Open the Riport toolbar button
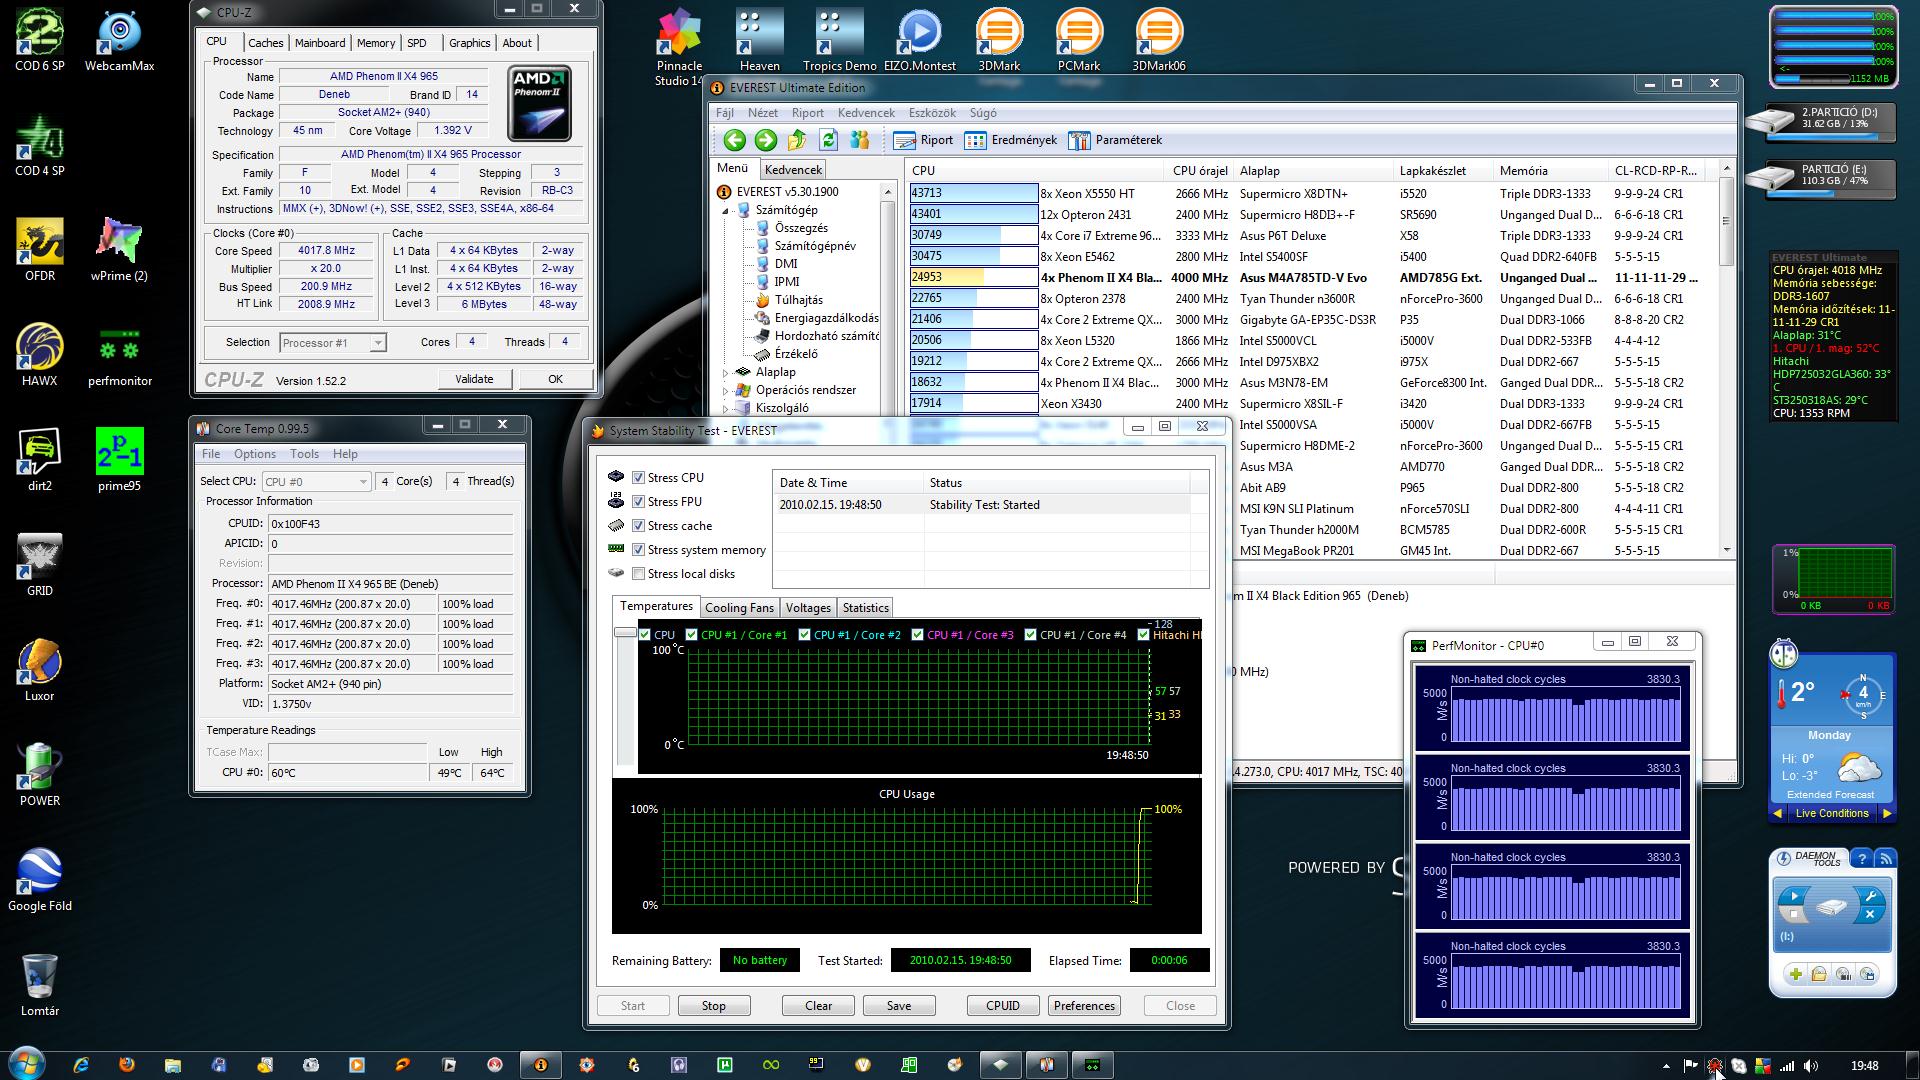Screen dimensions: 1920x1080 [923, 140]
